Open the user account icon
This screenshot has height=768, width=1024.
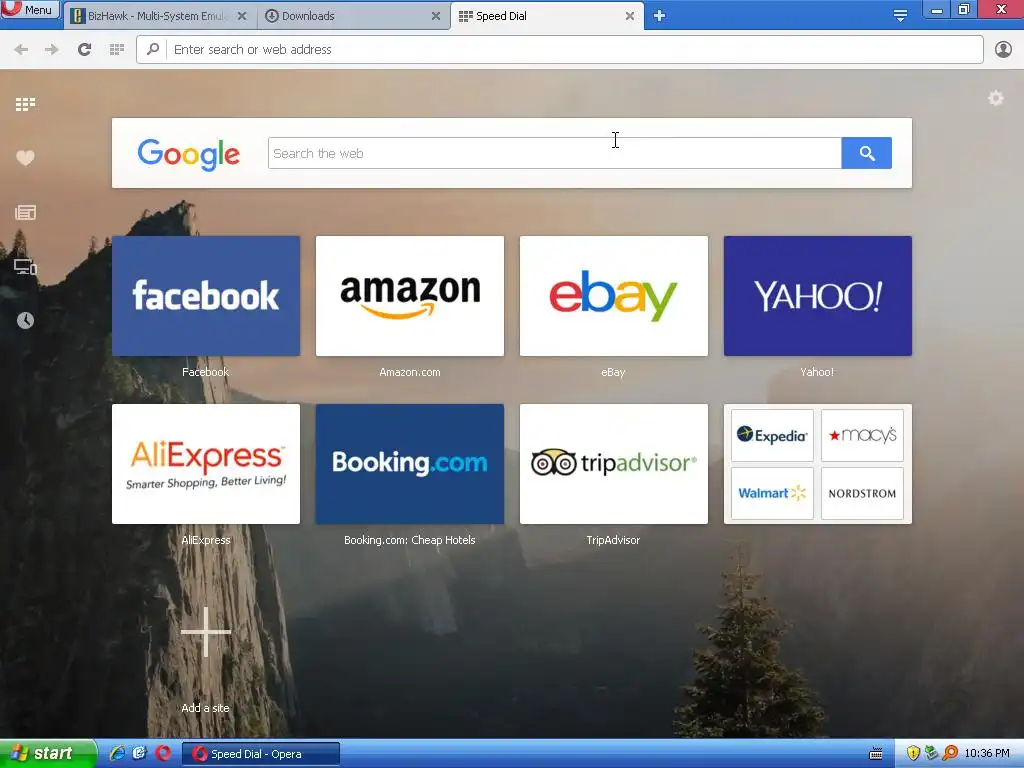(1003, 50)
